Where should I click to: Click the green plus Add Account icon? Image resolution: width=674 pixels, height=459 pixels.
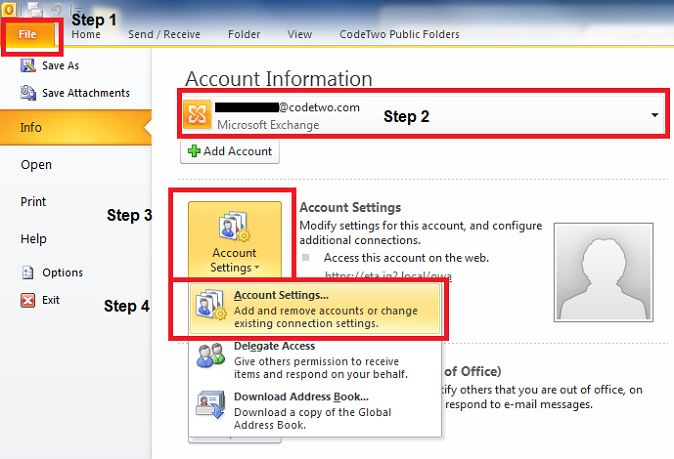click(194, 151)
